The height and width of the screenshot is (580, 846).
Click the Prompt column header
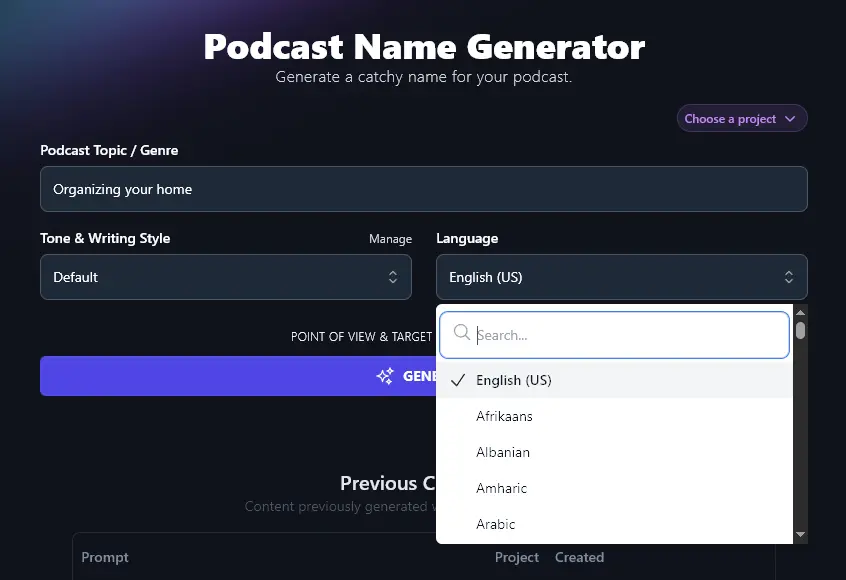[105, 557]
